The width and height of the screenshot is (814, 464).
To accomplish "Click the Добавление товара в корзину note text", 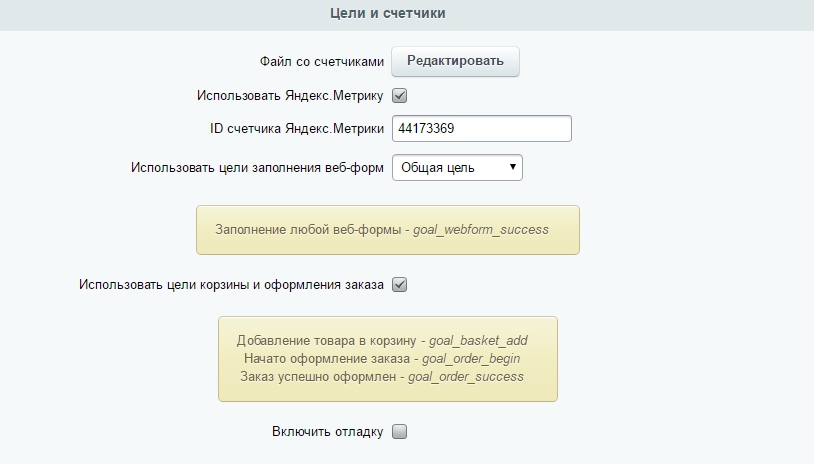I will (327, 340).
